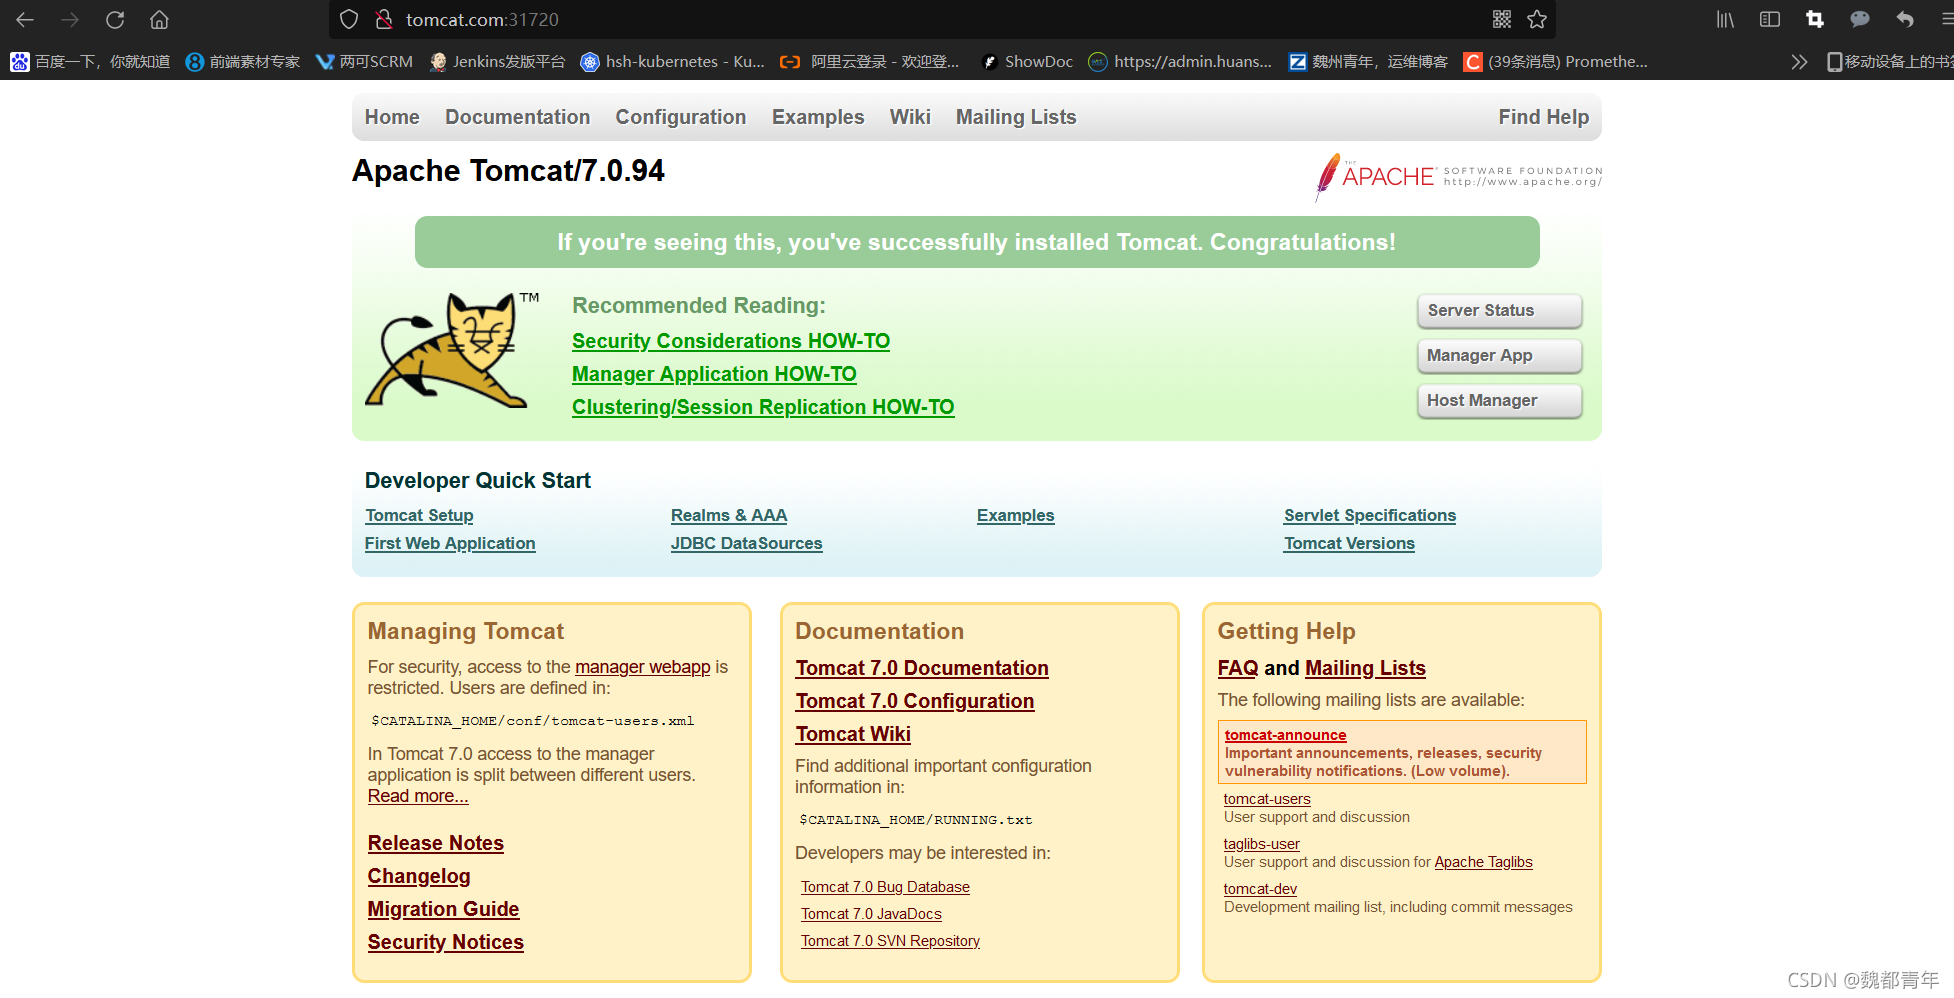Open the 两可SCRM bookmark
Screen dimensions: 1954x998
[x=364, y=62]
